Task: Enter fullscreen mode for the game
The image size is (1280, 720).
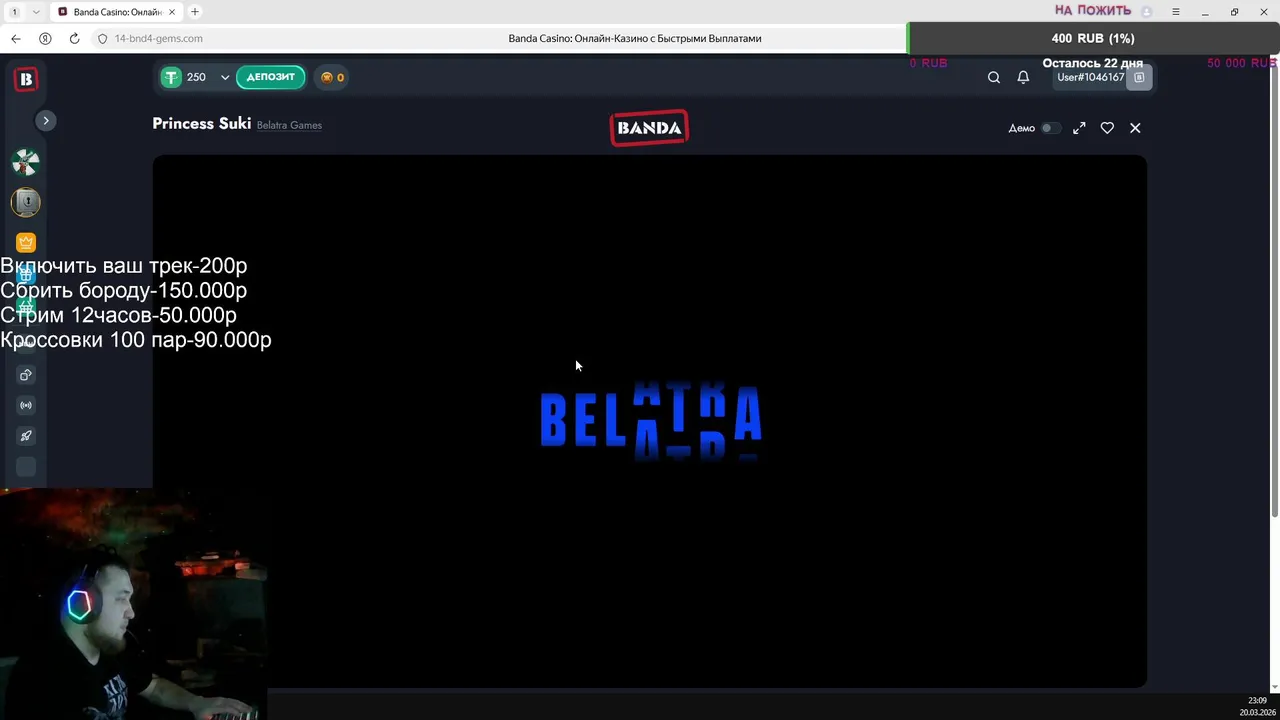Action: click(x=1079, y=128)
